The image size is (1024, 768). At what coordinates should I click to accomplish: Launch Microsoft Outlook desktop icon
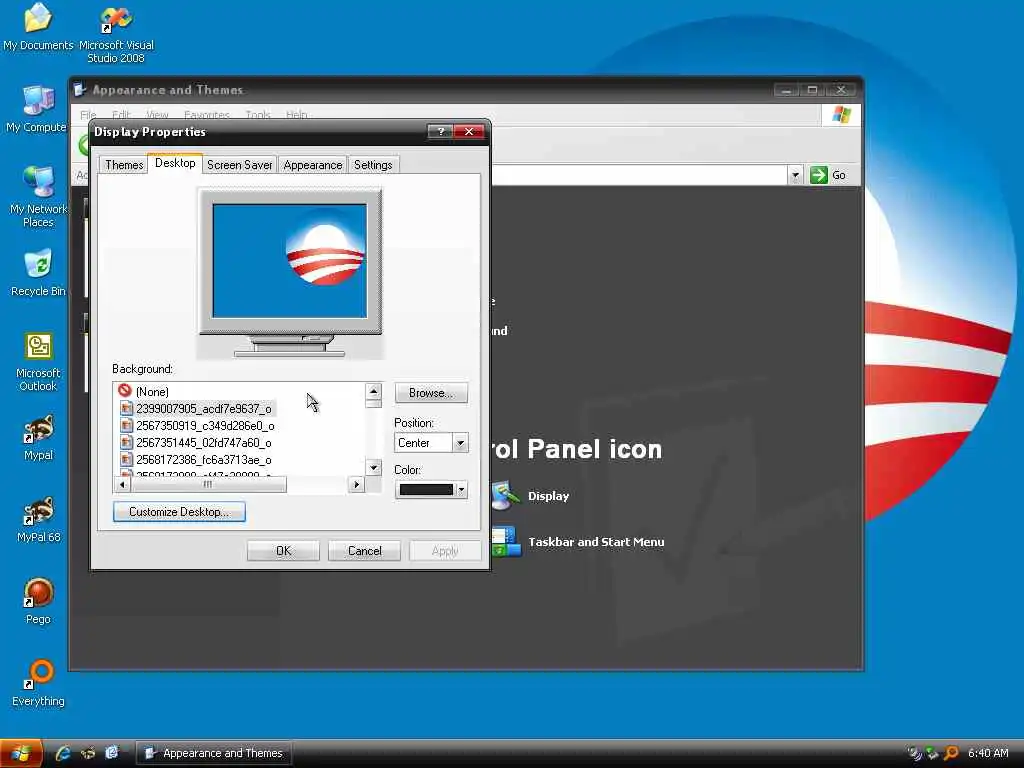[38, 361]
